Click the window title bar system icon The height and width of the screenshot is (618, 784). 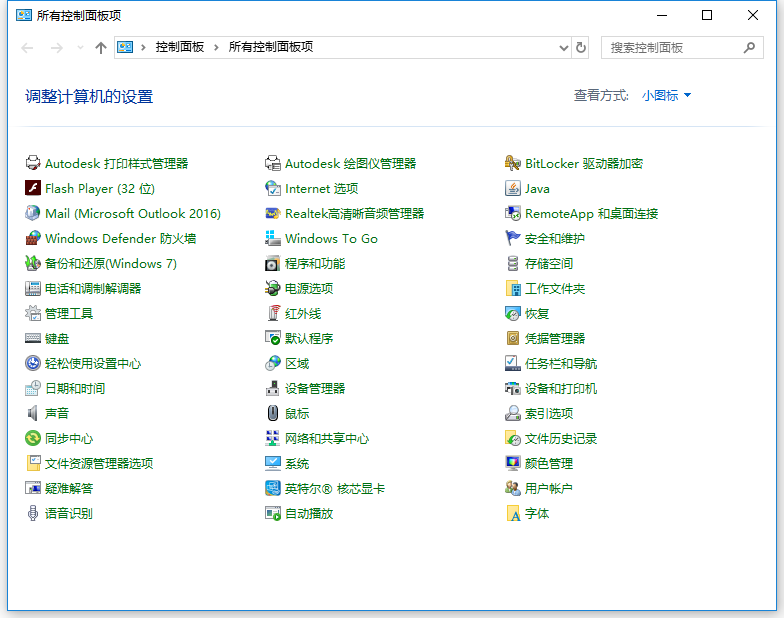pyautogui.click(x=24, y=15)
